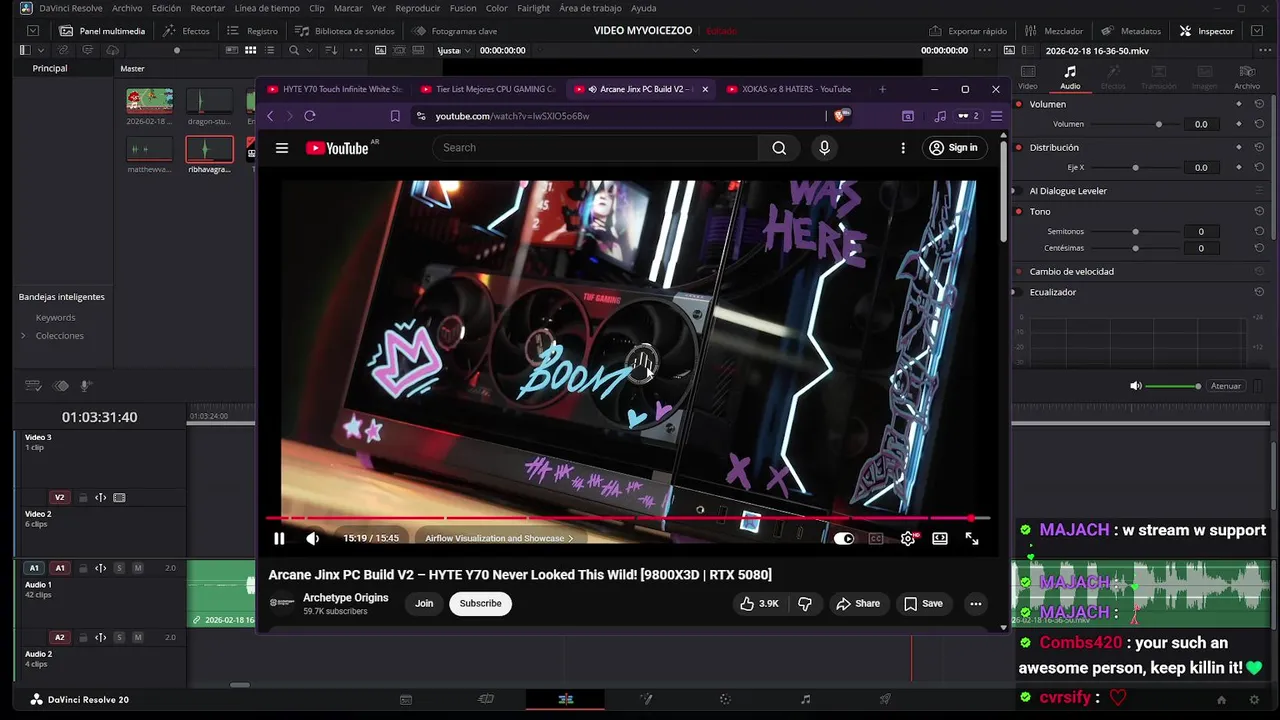This screenshot has width=1280, height=720.
Task: Toggle YouTube autoplay switch
Action: pyautogui.click(x=844, y=538)
